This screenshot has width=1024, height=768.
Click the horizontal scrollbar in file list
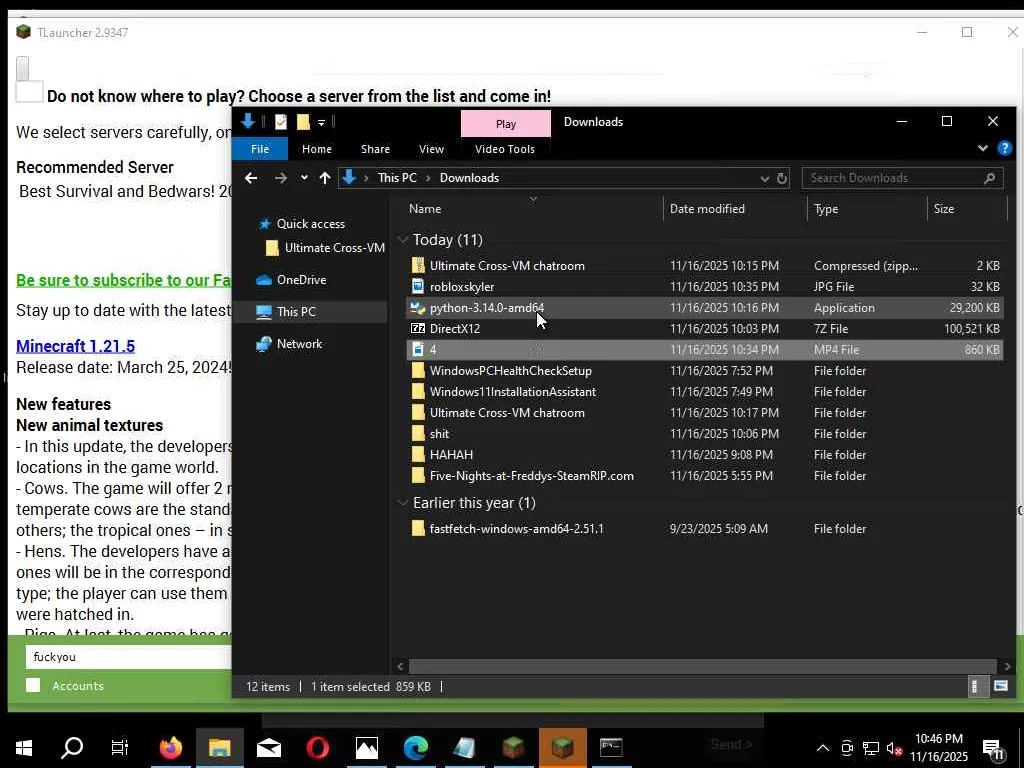click(702, 666)
